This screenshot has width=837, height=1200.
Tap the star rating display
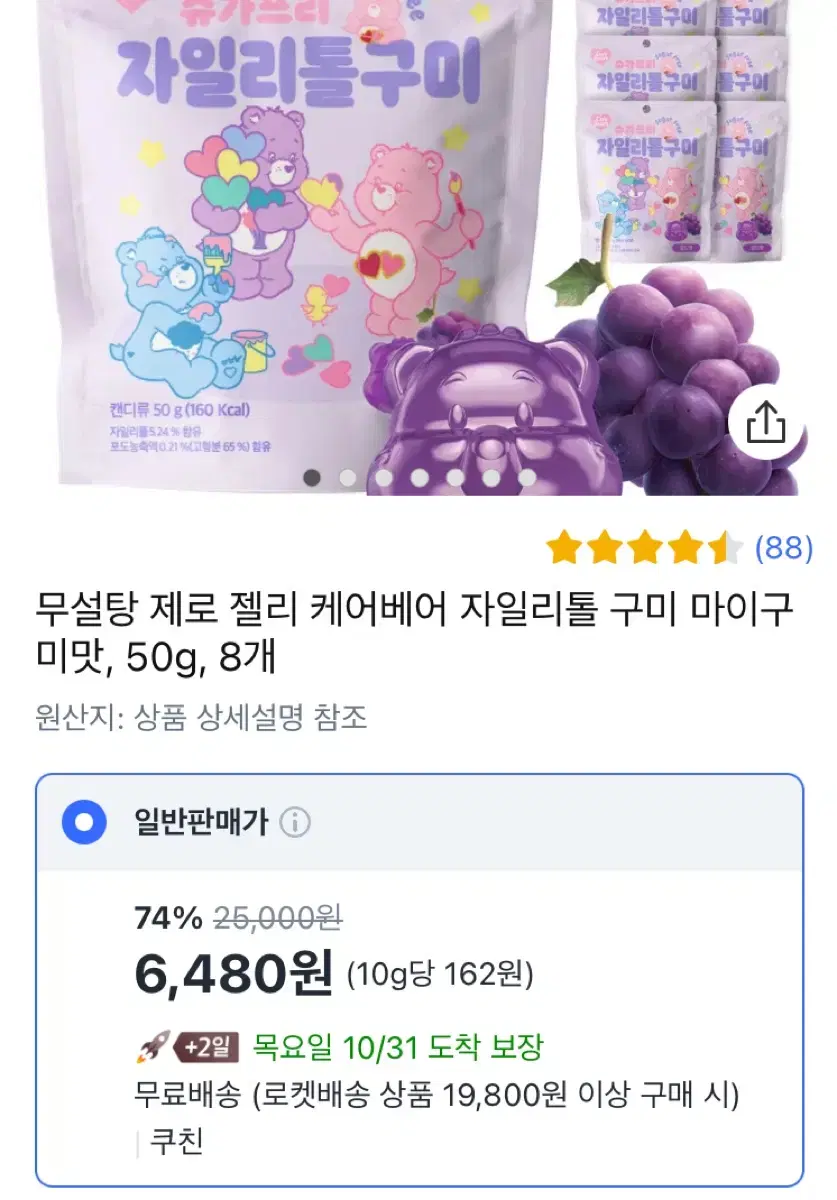(x=645, y=548)
